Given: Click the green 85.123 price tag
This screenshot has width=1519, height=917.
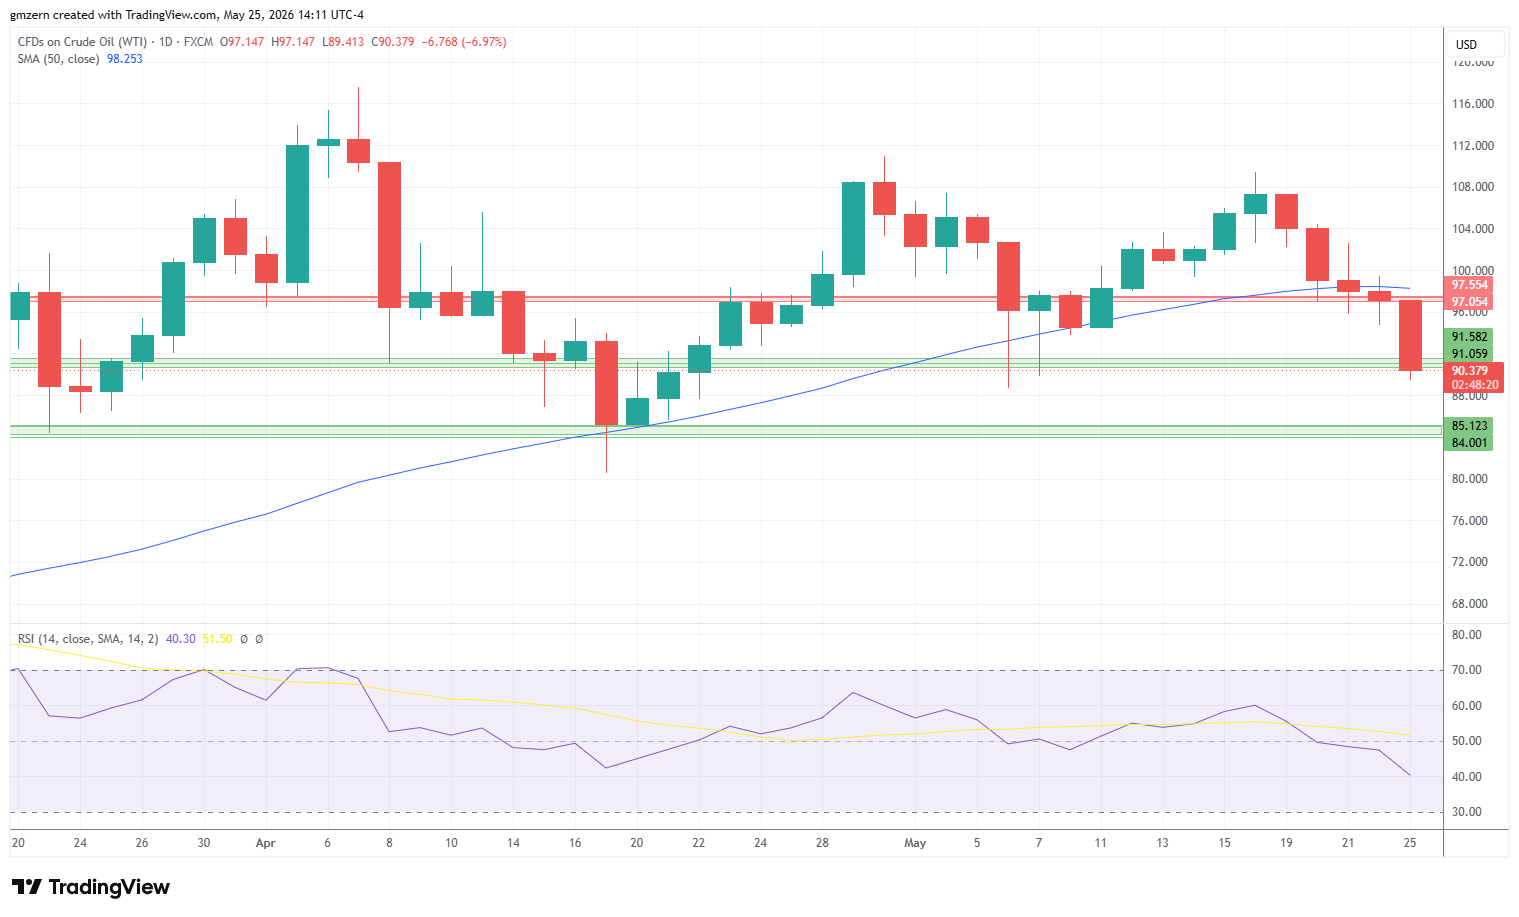Looking at the screenshot, I should pyautogui.click(x=1470, y=426).
